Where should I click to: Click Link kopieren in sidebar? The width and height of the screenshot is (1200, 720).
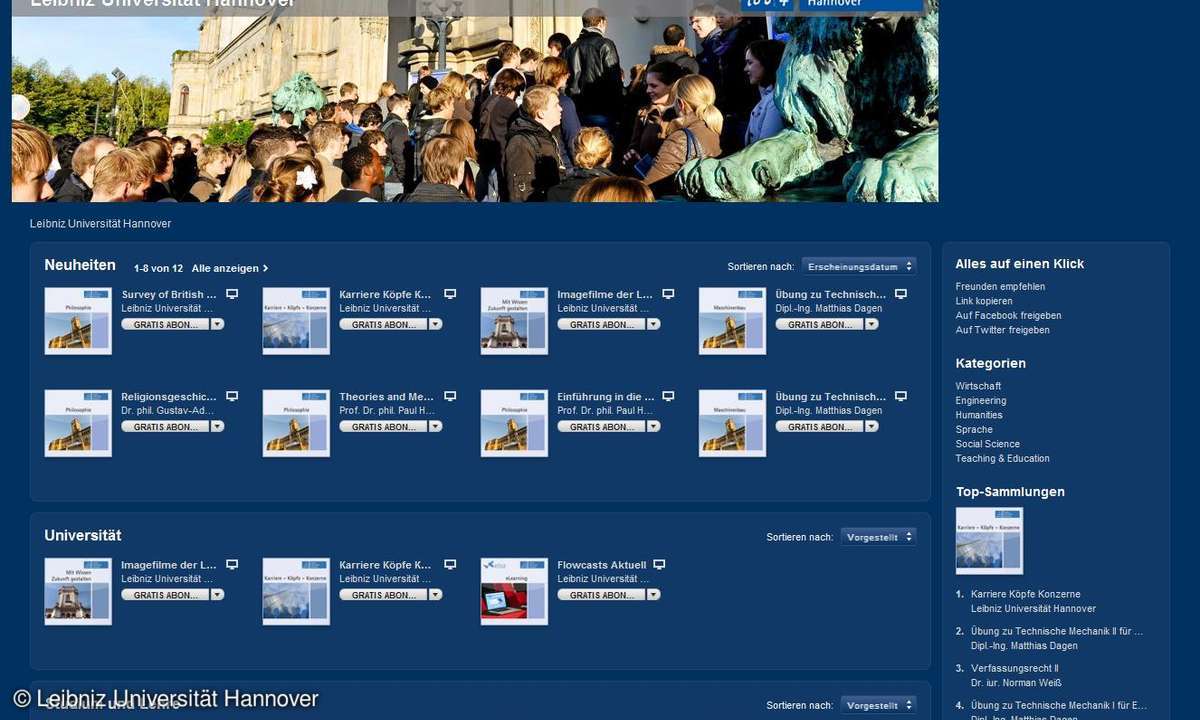(984, 301)
